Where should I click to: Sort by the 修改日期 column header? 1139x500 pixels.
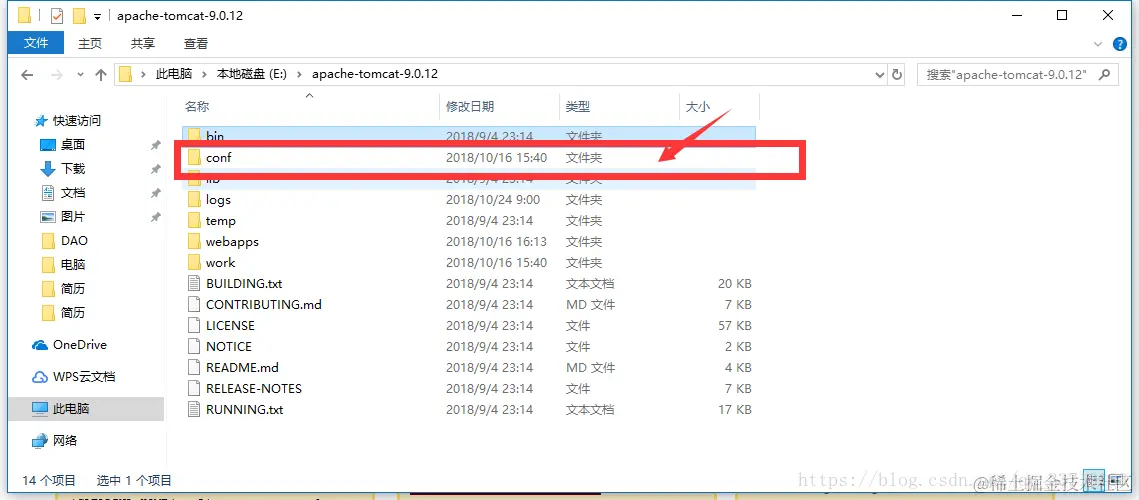click(x=470, y=107)
